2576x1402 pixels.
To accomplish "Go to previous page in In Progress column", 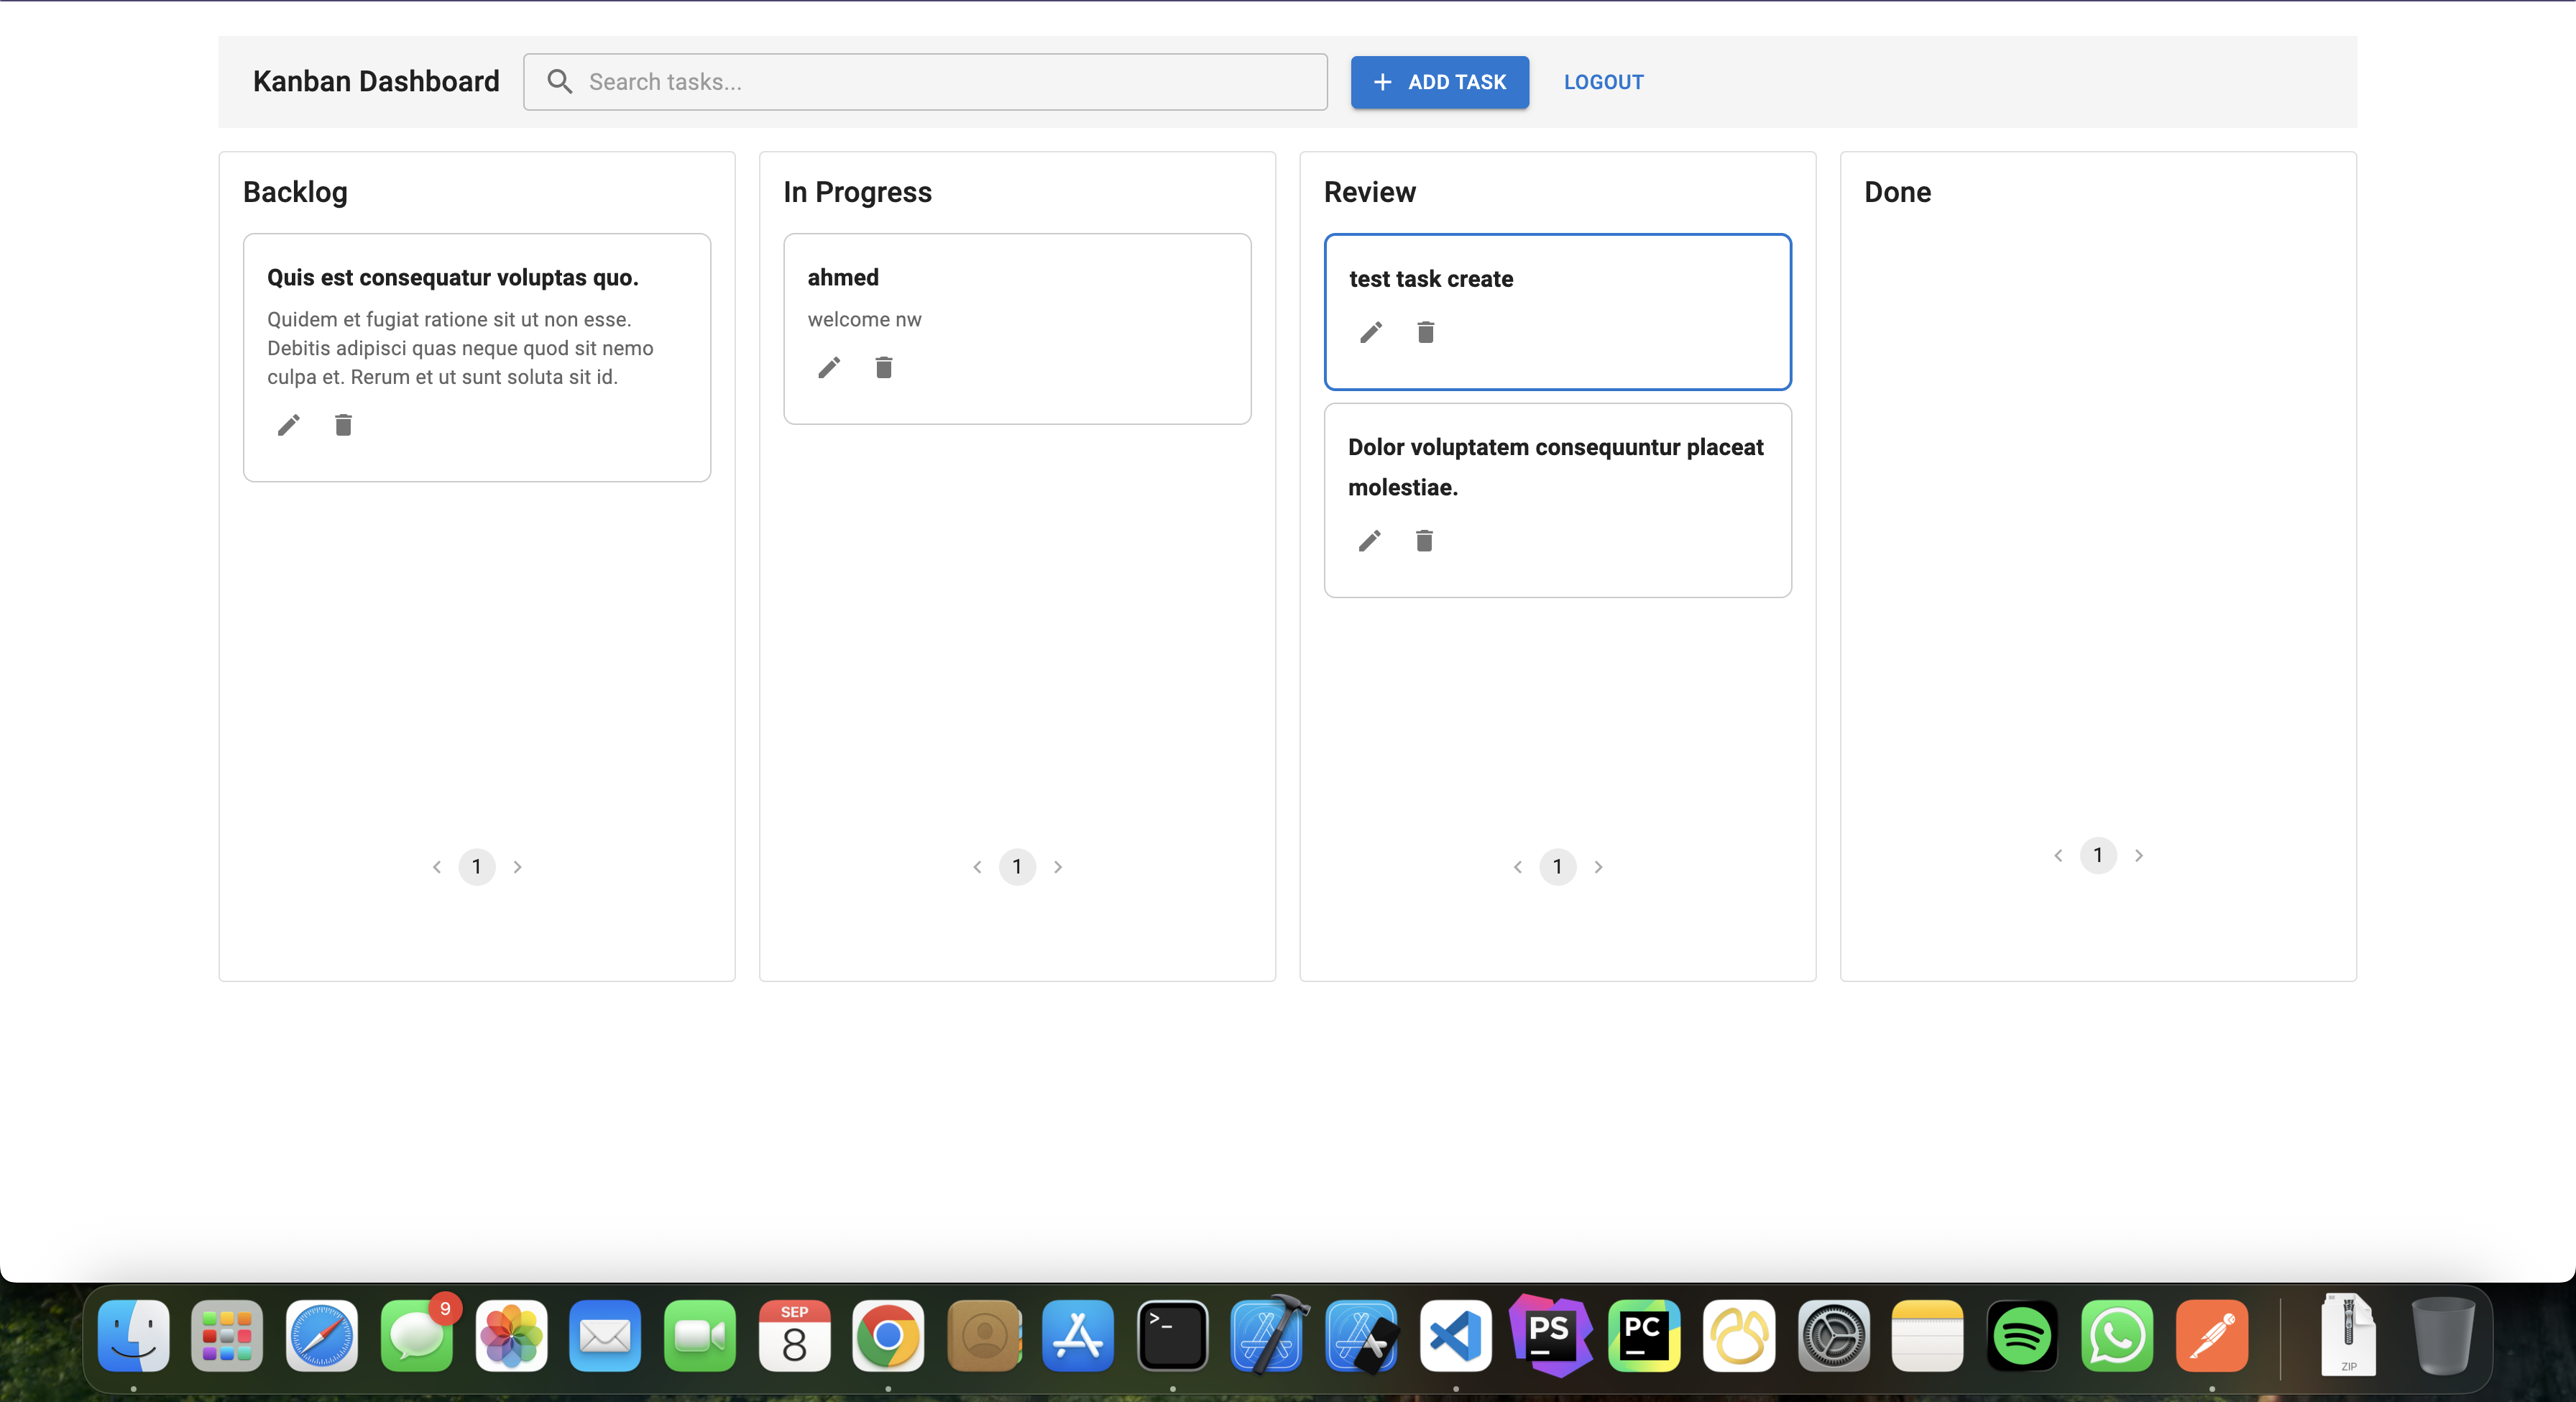I will pos(977,867).
